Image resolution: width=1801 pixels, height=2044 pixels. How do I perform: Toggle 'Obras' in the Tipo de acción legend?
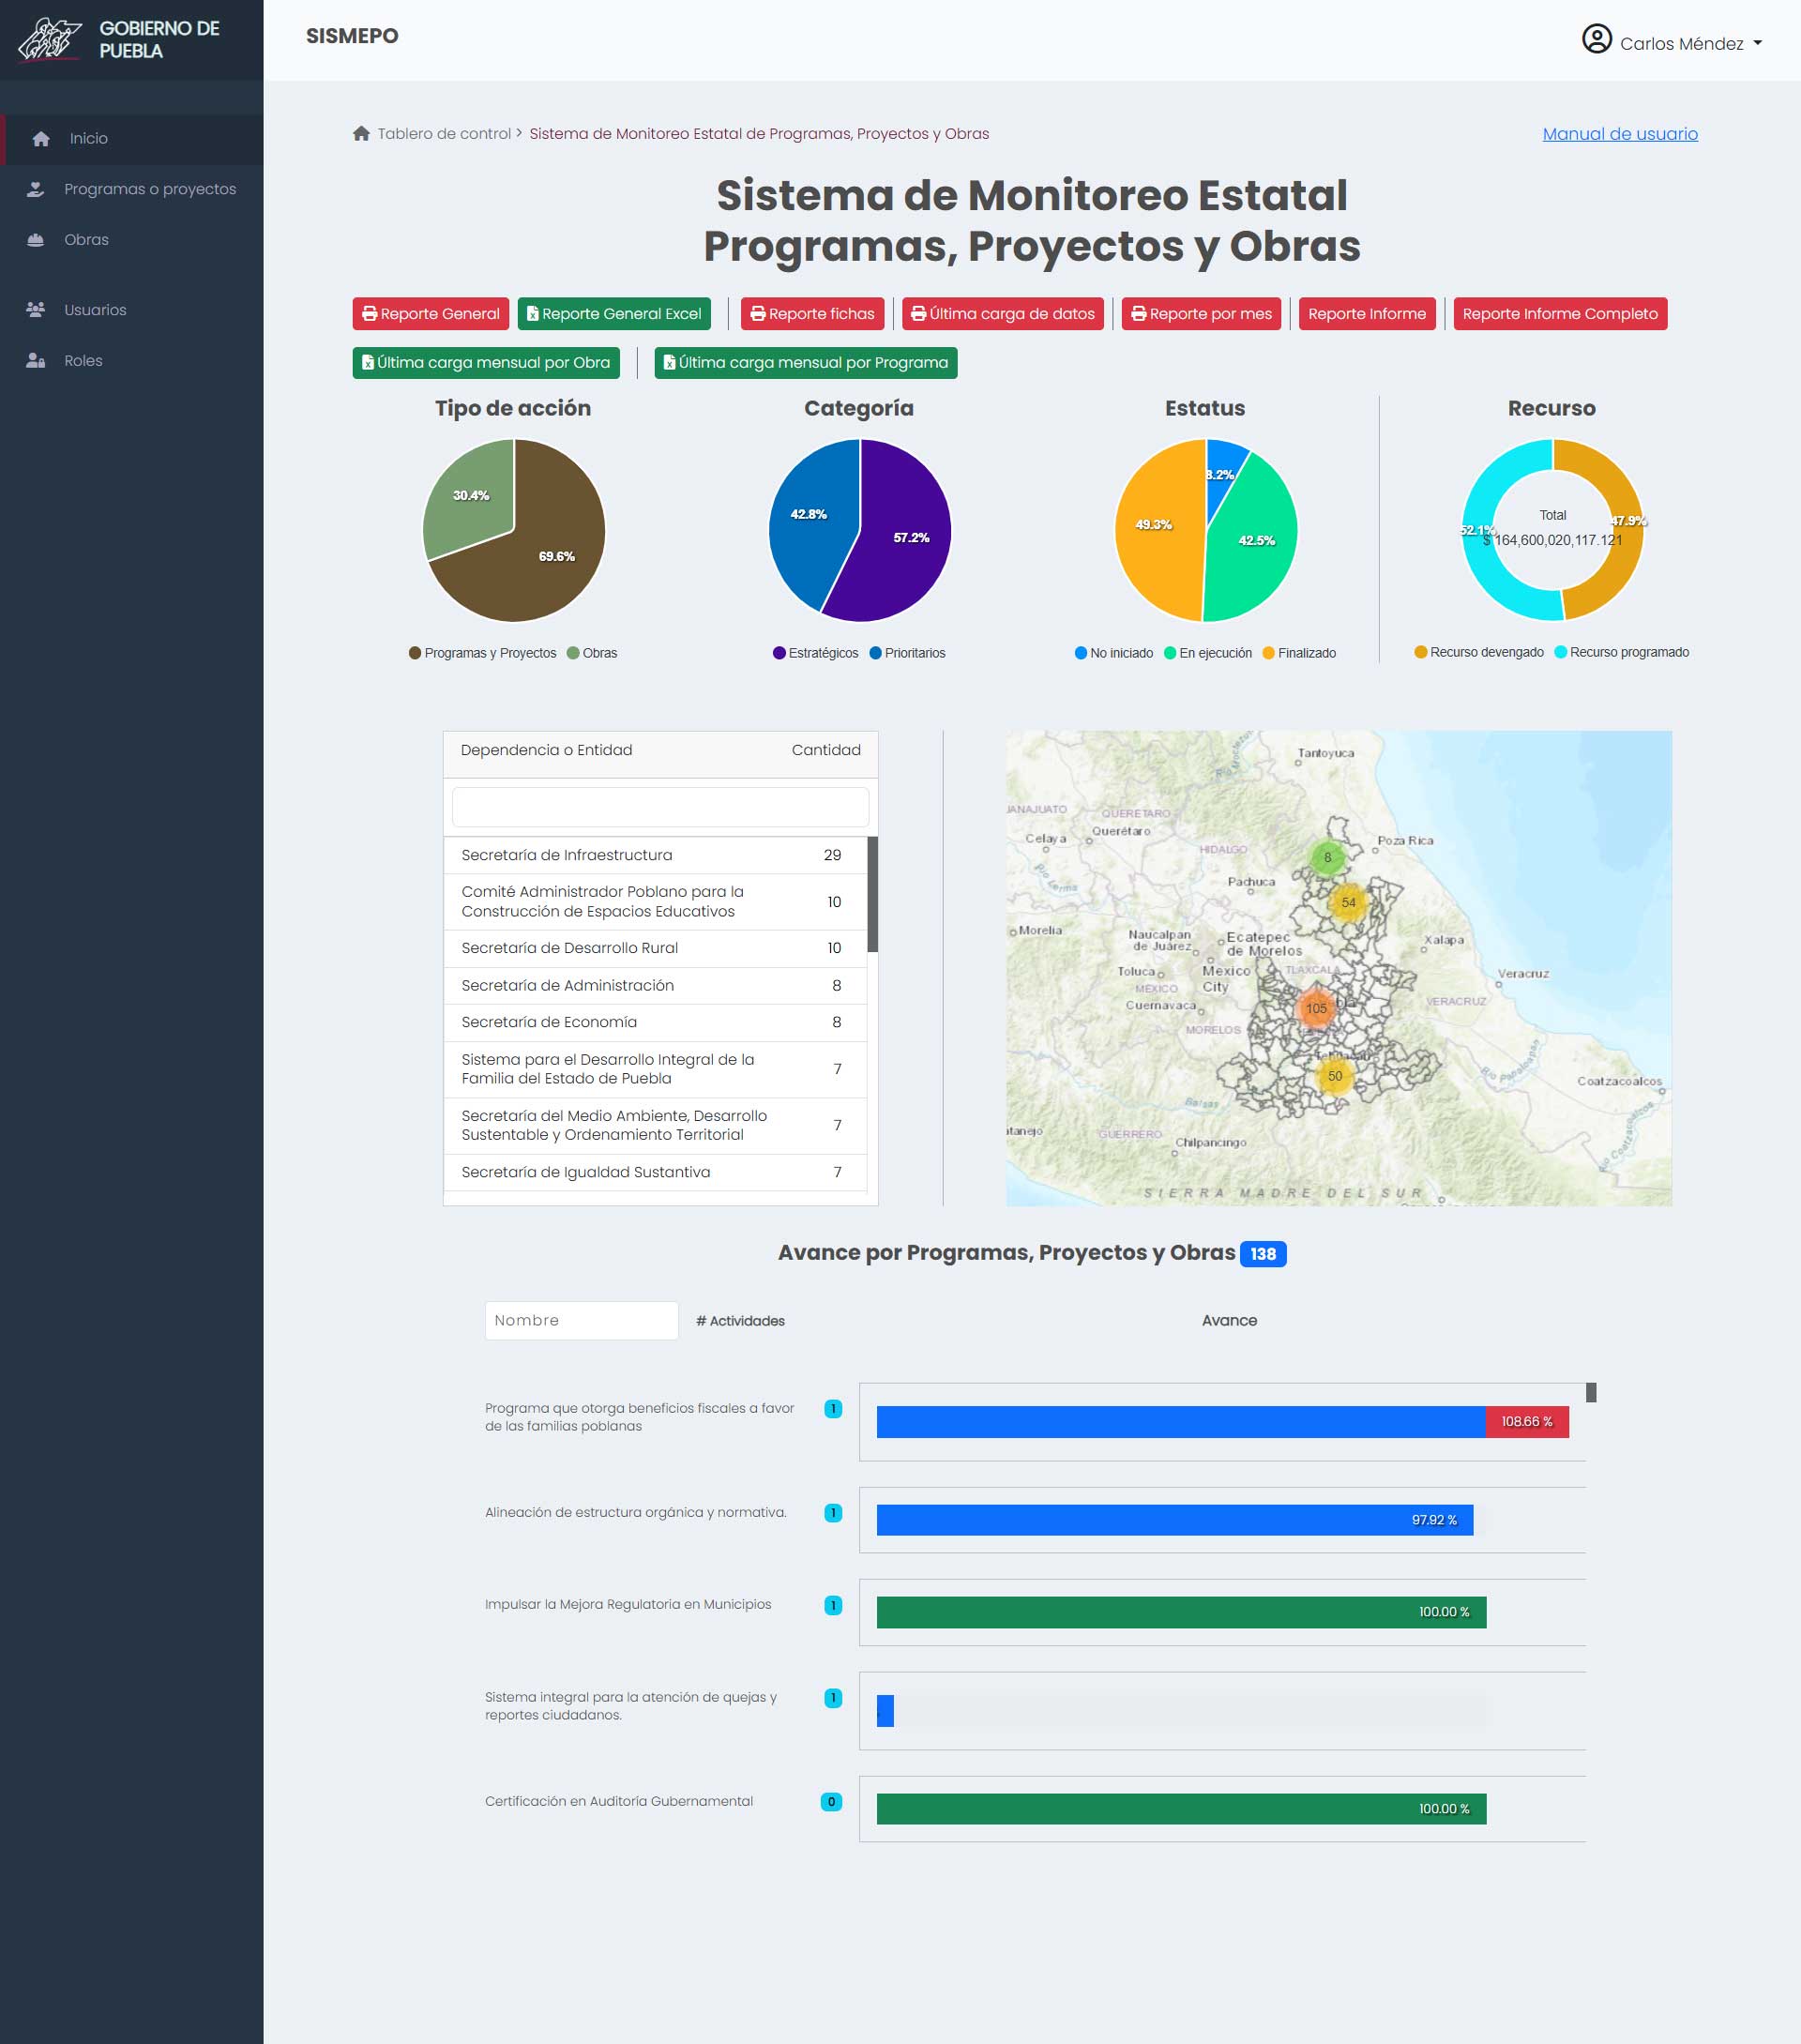594,653
